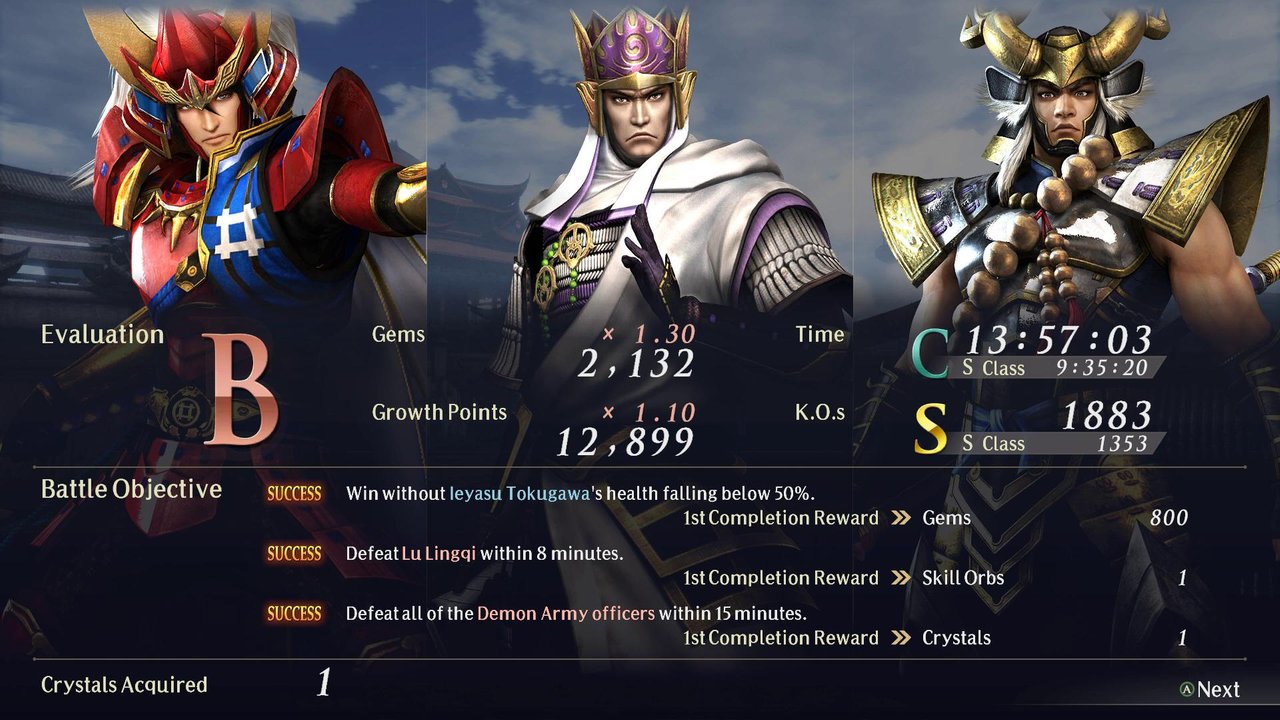Click the first SUCCESS badge for Ieyasu objective

pyautogui.click(x=294, y=493)
